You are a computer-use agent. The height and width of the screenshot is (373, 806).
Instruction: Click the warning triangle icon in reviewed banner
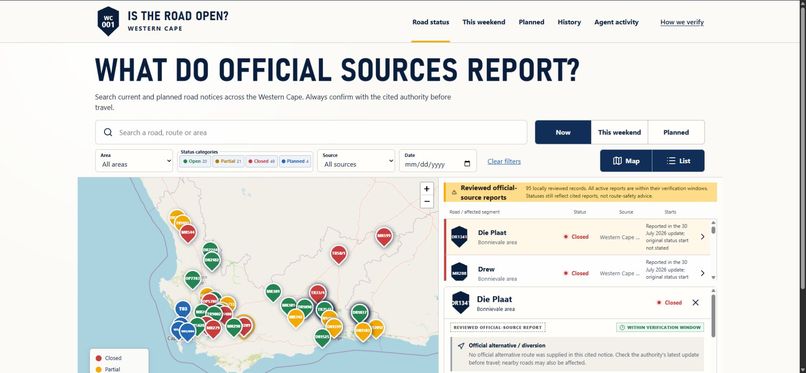click(454, 193)
